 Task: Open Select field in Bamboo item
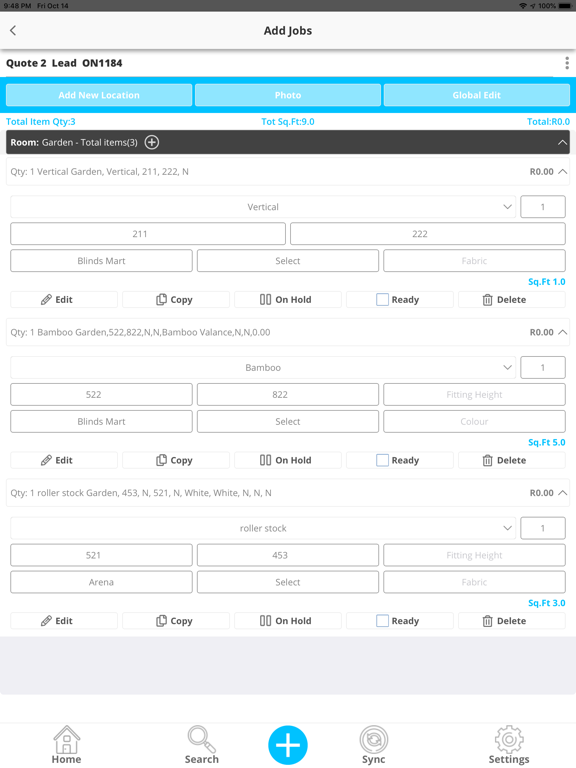(x=288, y=421)
